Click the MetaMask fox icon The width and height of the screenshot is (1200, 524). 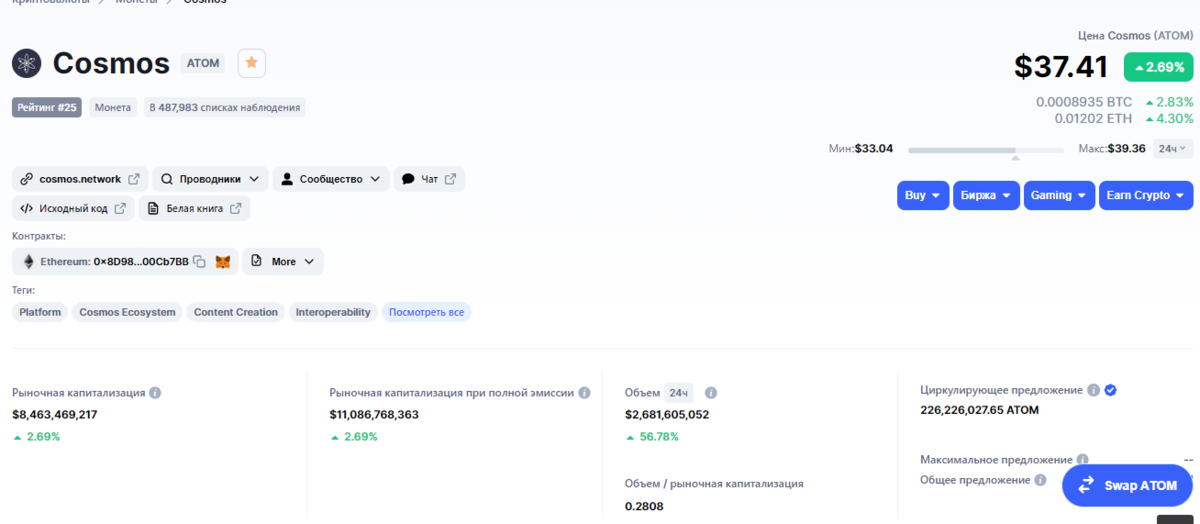coord(223,262)
